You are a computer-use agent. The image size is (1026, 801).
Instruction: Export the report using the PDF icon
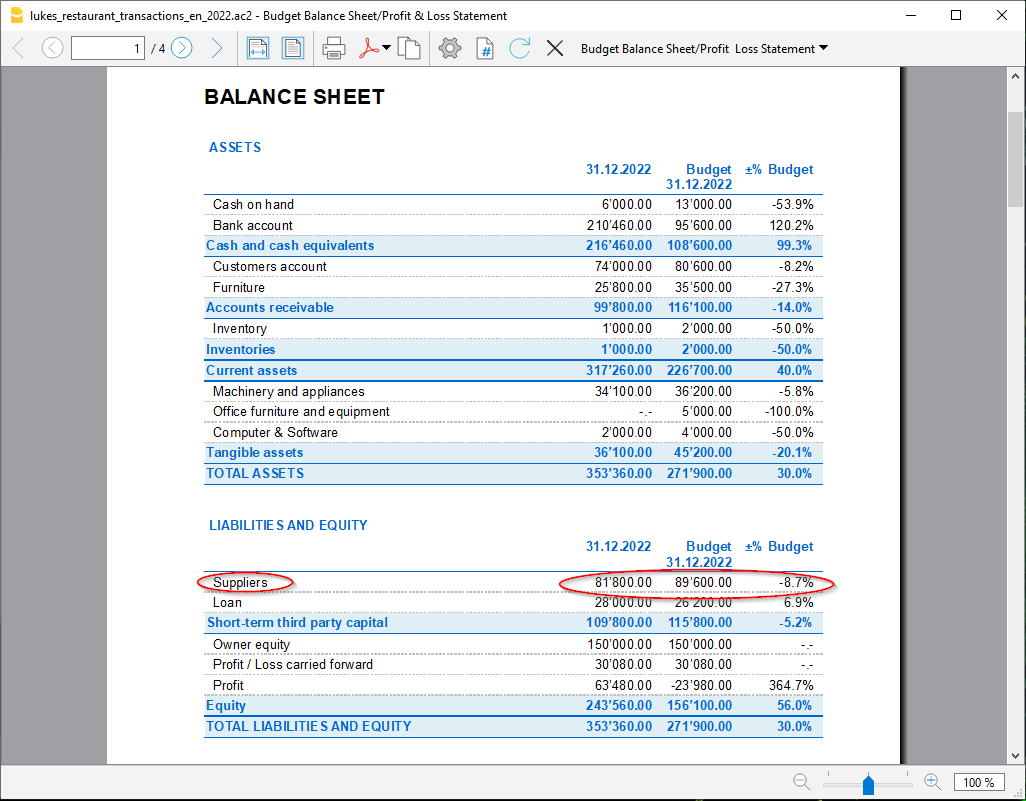click(368, 48)
